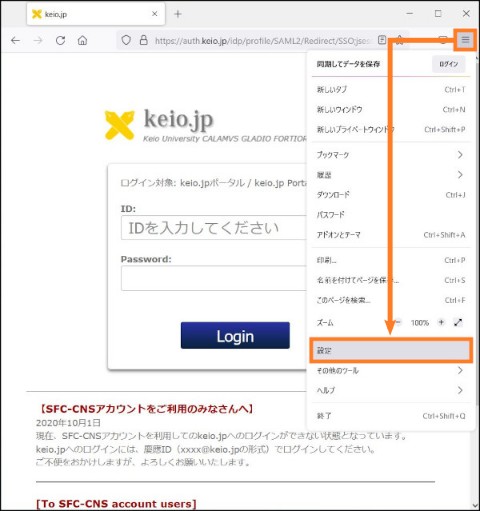Click the back navigation arrow
Image resolution: width=480 pixels, height=511 pixels.
(x=15, y=41)
